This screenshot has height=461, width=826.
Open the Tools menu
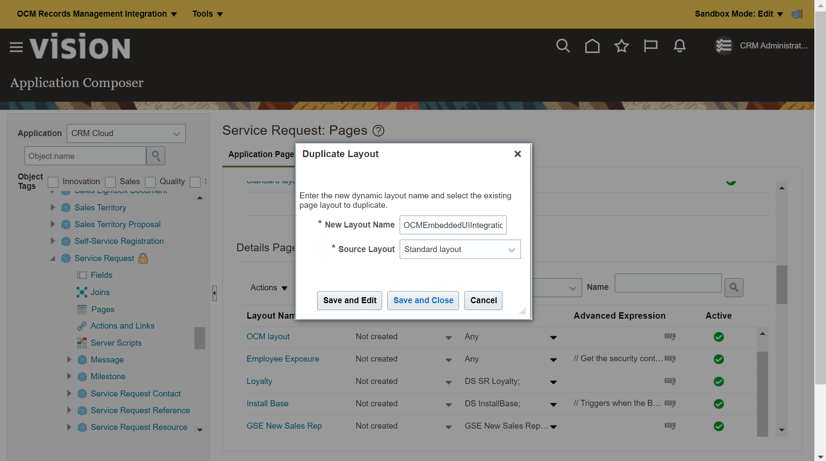[x=208, y=14]
